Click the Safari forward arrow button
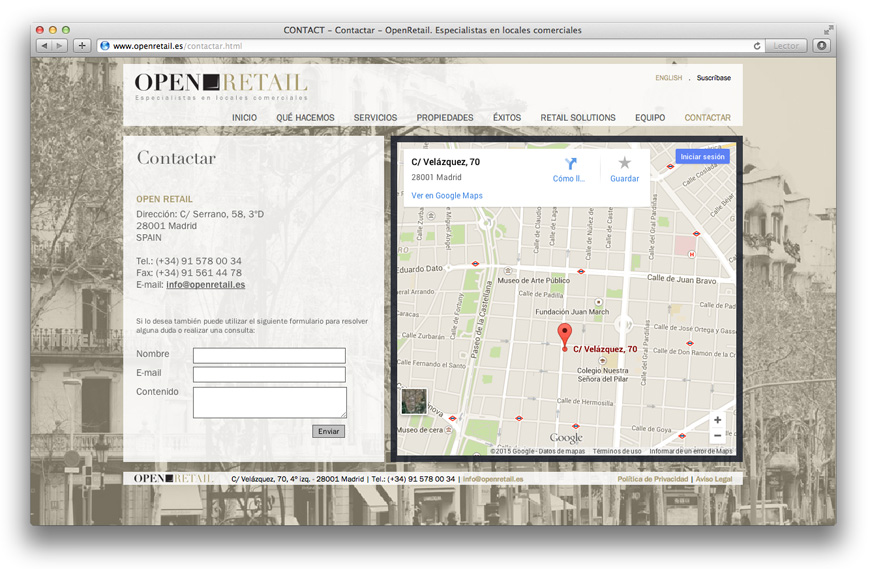Viewport: 870px width, 569px height. coord(60,46)
